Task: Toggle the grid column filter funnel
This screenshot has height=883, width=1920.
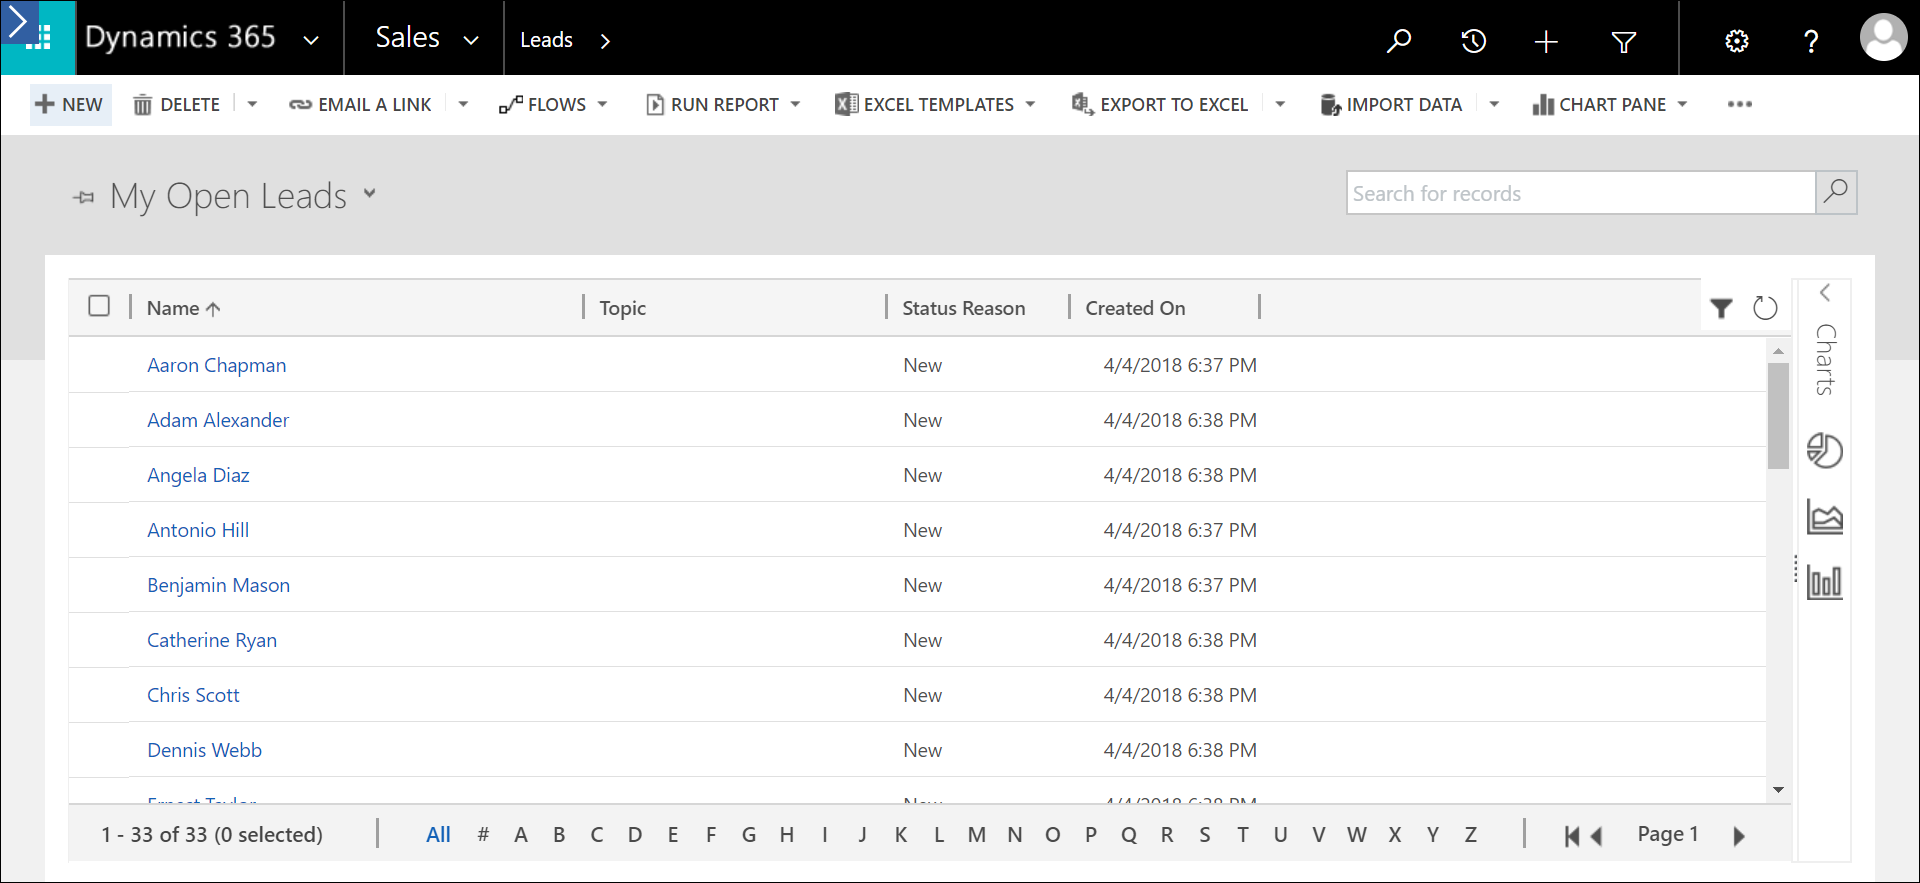Action: [x=1721, y=308]
